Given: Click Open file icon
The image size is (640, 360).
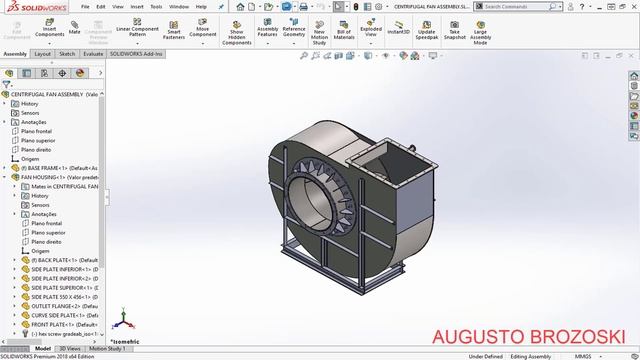Looking at the screenshot, I should [268, 7].
